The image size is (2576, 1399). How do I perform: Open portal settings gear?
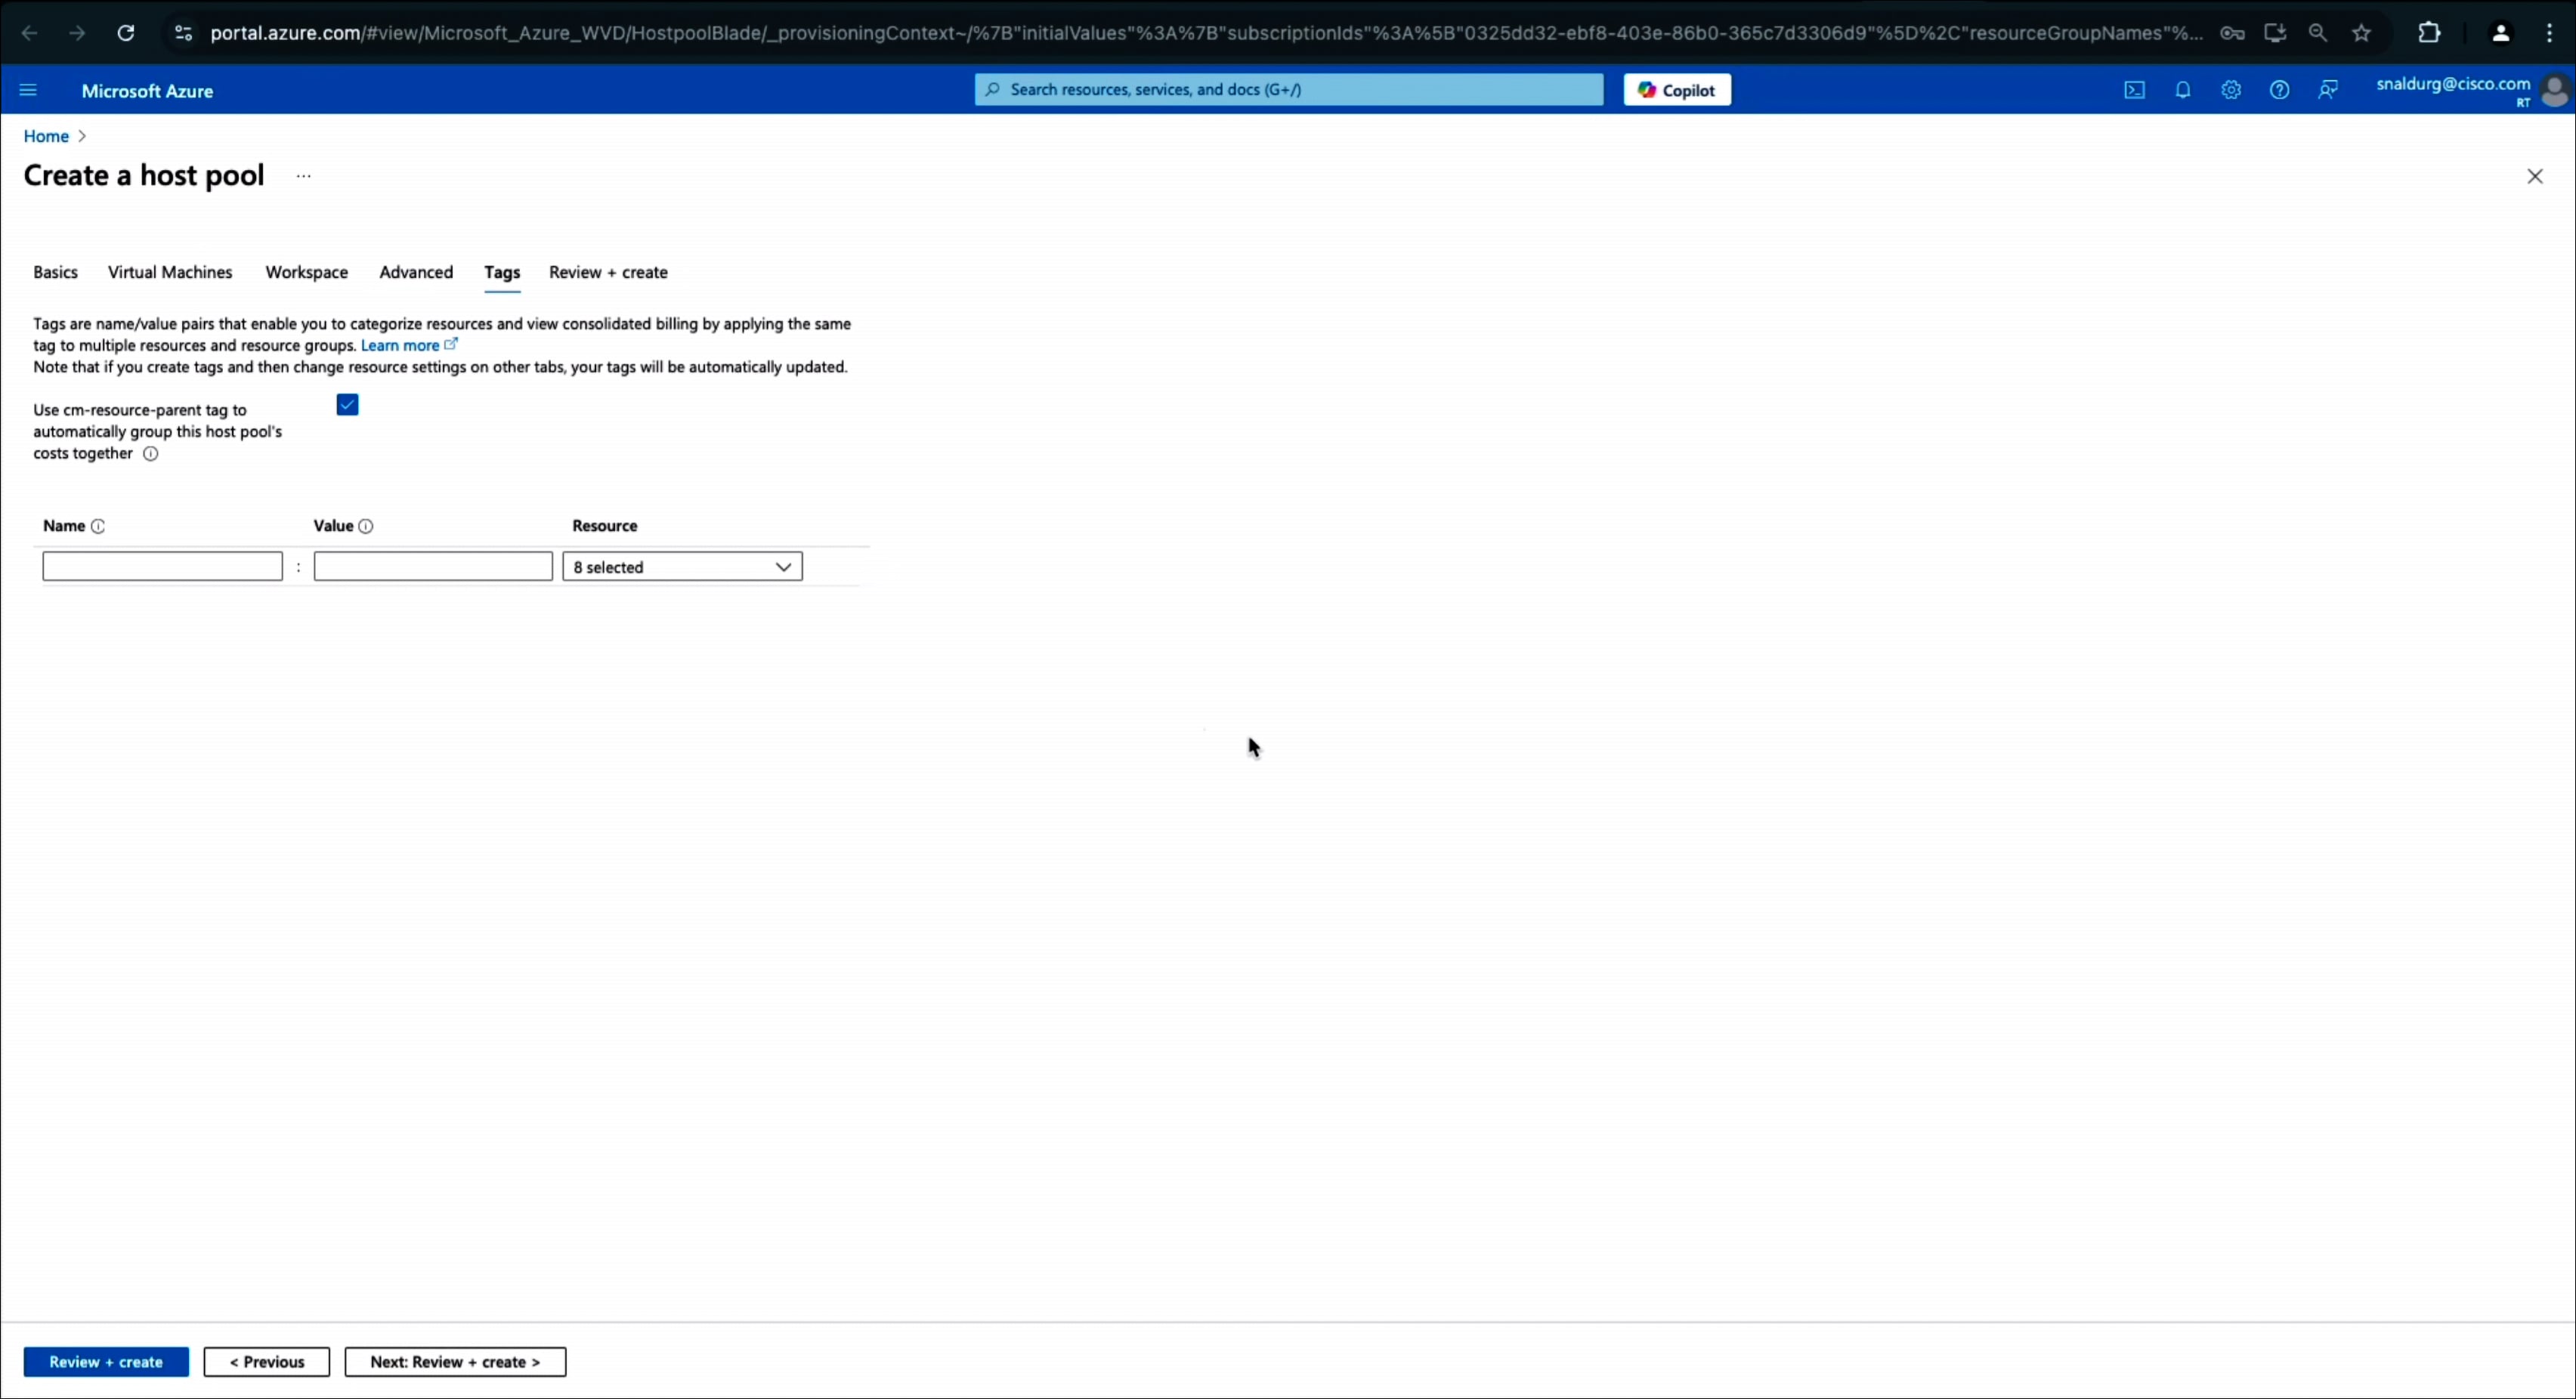(2231, 90)
